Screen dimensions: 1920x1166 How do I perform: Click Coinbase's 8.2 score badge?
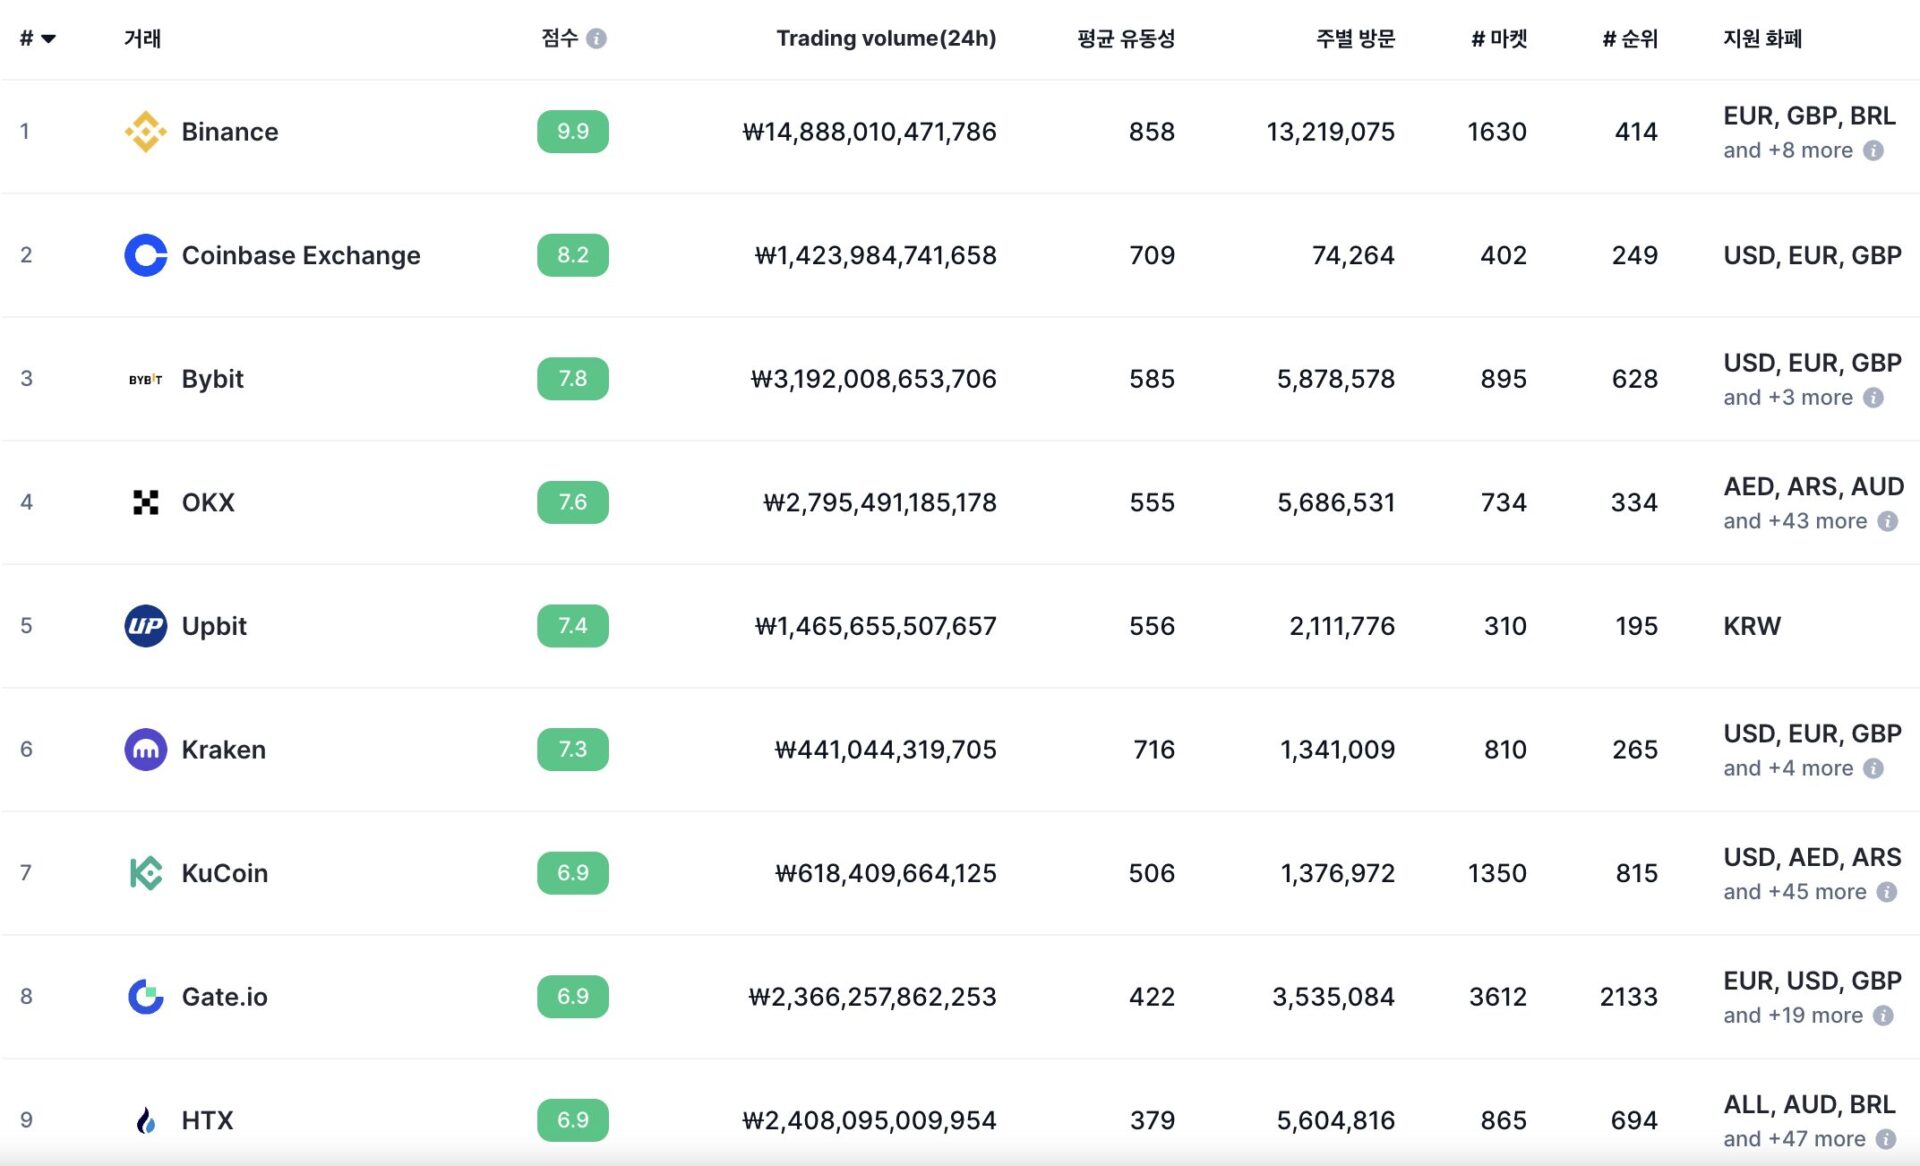click(x=573, y=255)
